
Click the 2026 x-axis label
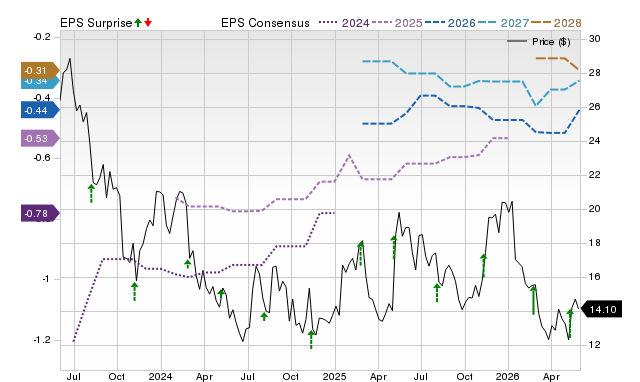coord(507,376)
